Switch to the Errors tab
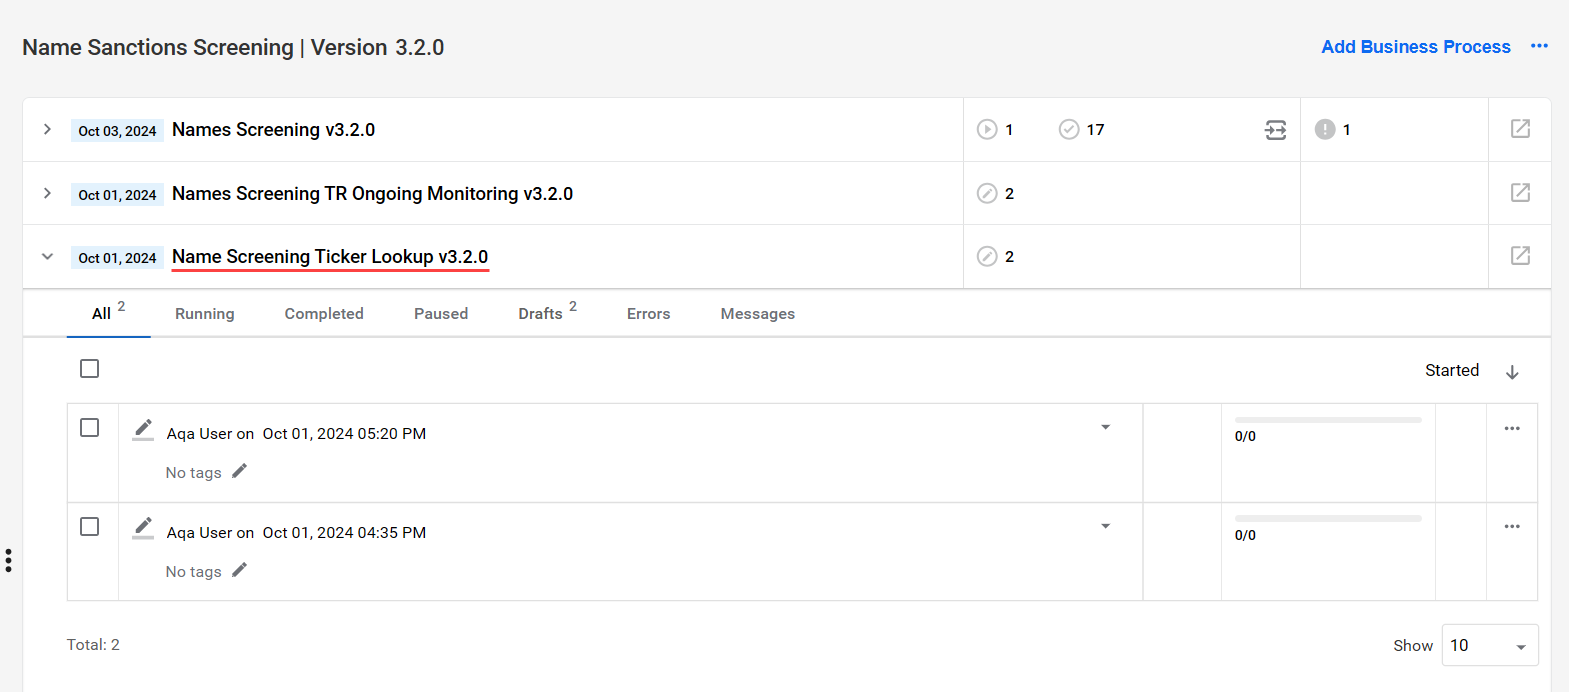1569x692 pixels. pyautogui.click(x=648, y=314)
